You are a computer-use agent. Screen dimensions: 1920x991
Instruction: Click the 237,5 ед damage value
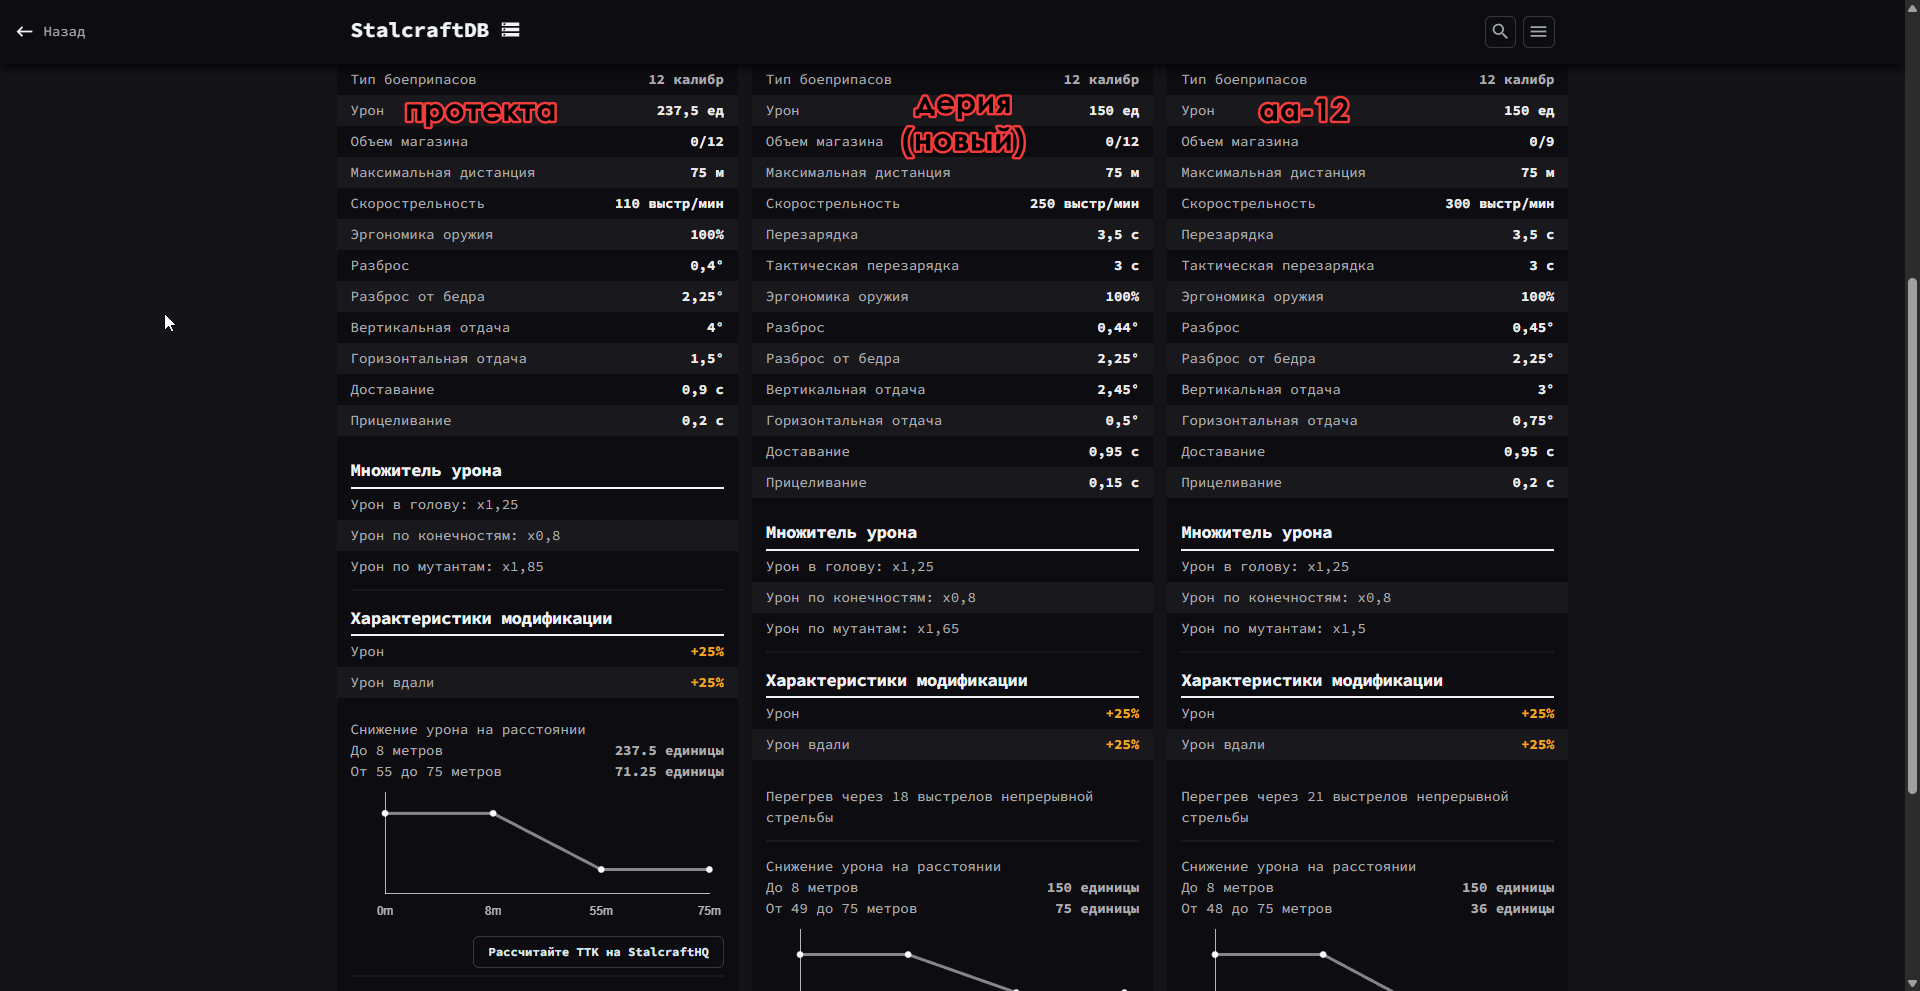tap(689, 111)
